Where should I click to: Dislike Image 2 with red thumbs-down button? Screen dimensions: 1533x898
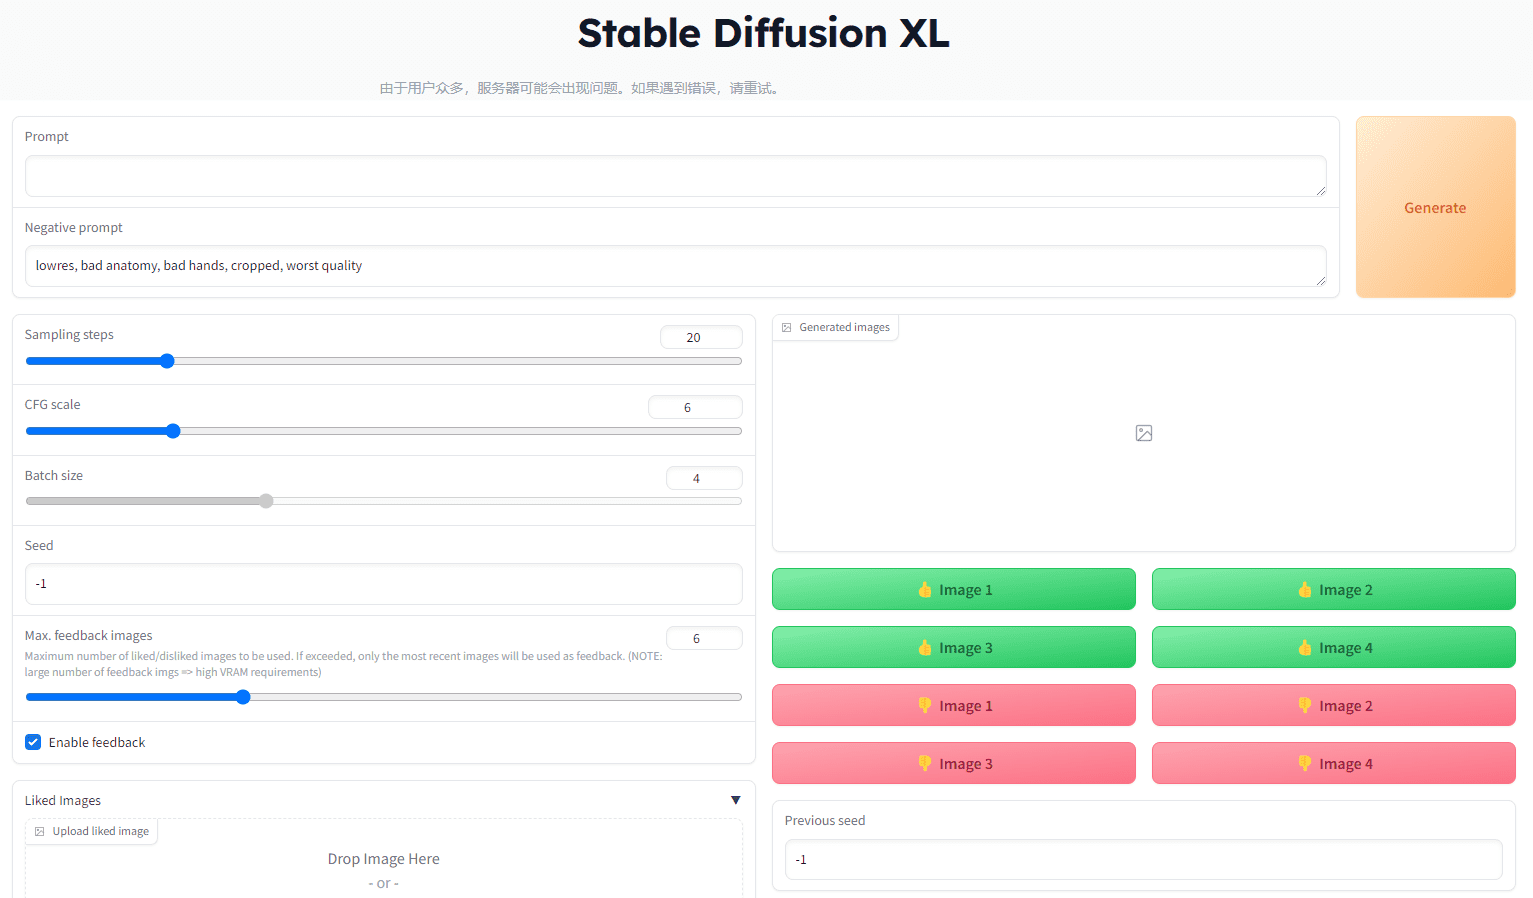[x=1333, y=705]
